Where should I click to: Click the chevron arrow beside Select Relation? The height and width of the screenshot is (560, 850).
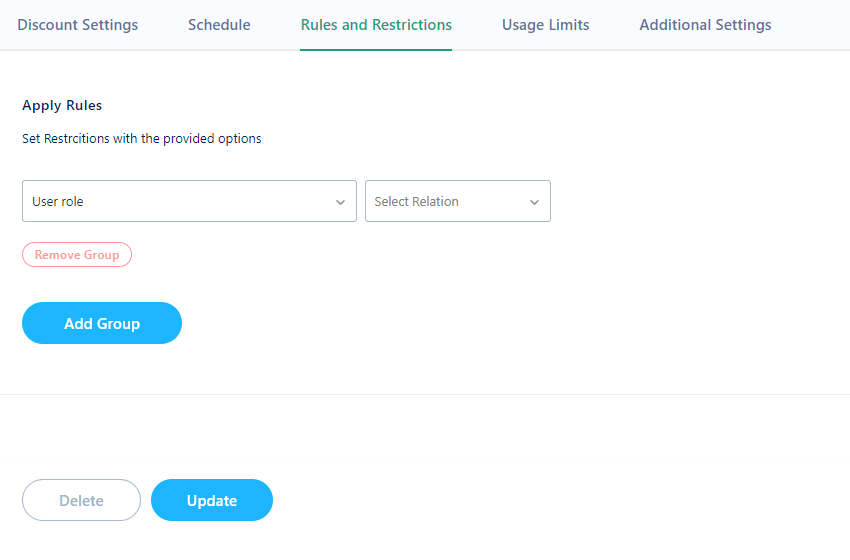tap(535, 202)
